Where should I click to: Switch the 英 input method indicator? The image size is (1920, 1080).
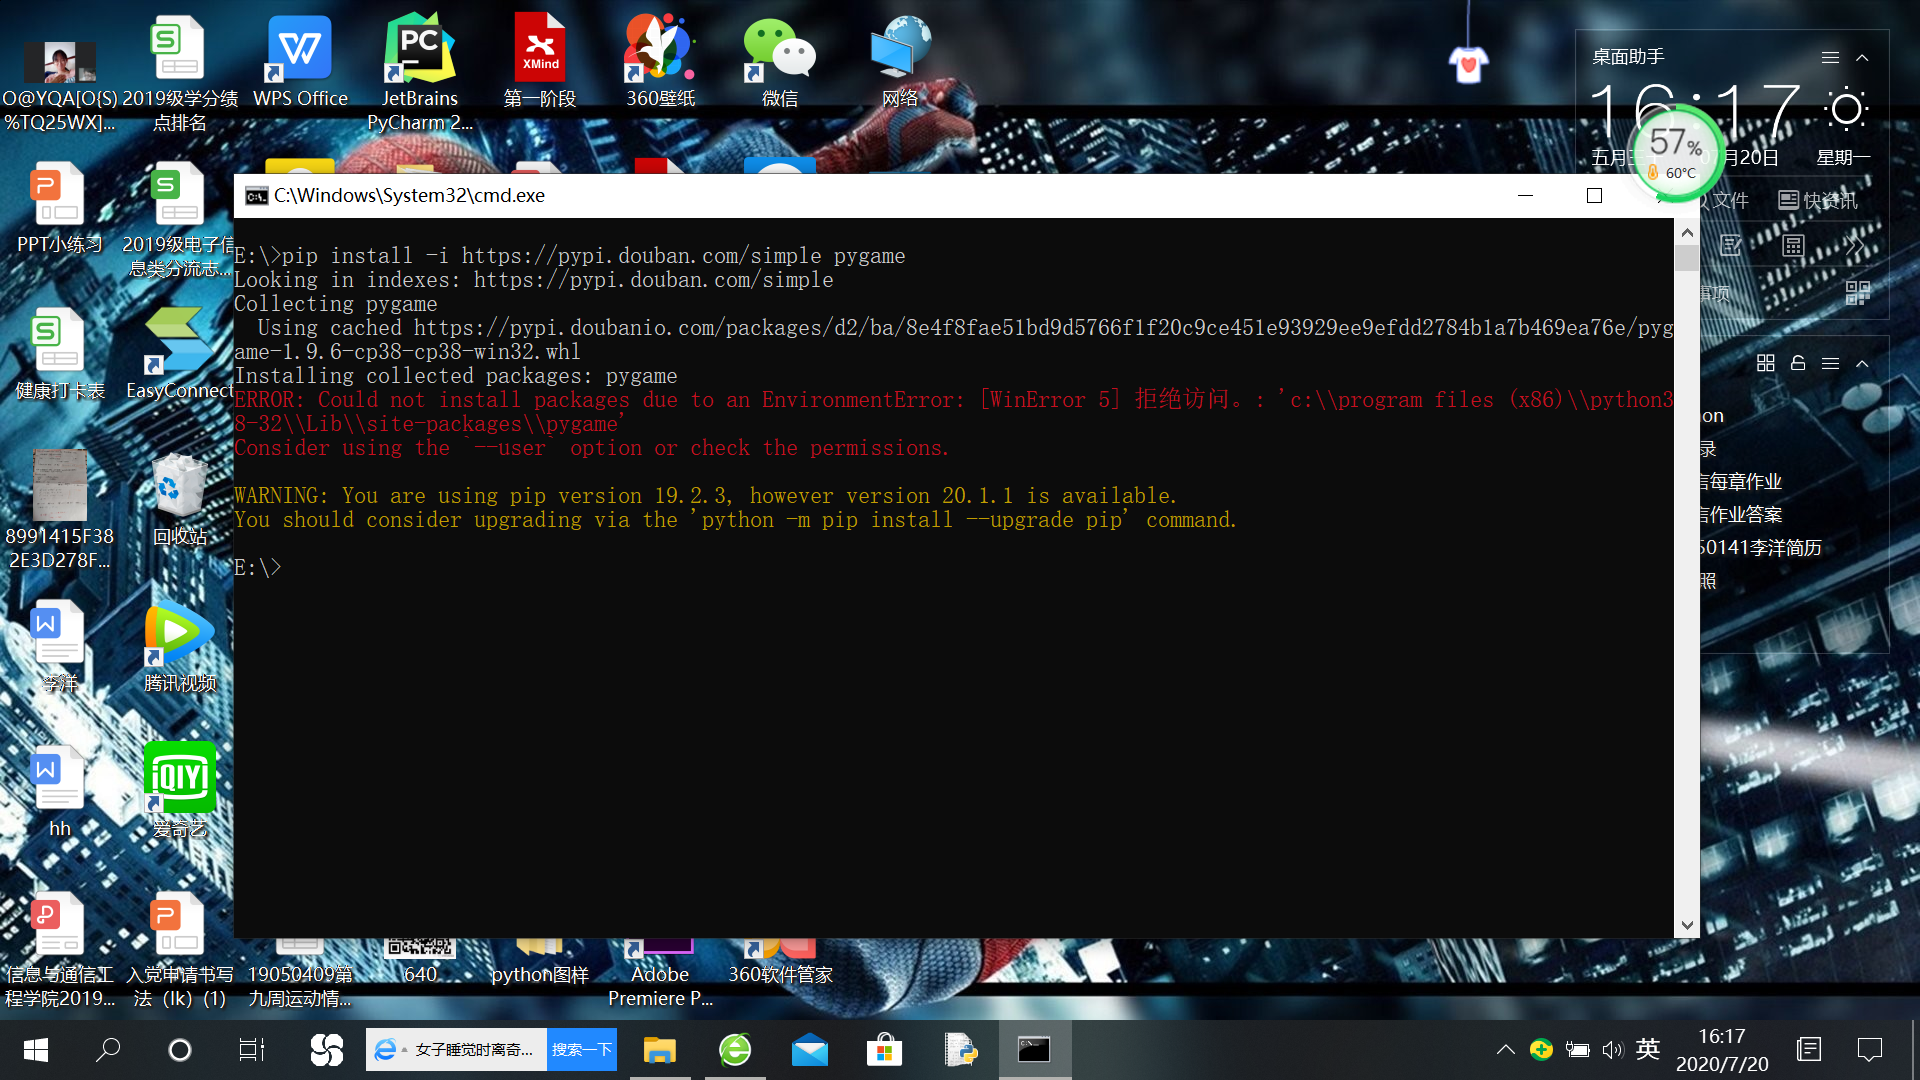pyautogui.click(x=1648, y=1050)
